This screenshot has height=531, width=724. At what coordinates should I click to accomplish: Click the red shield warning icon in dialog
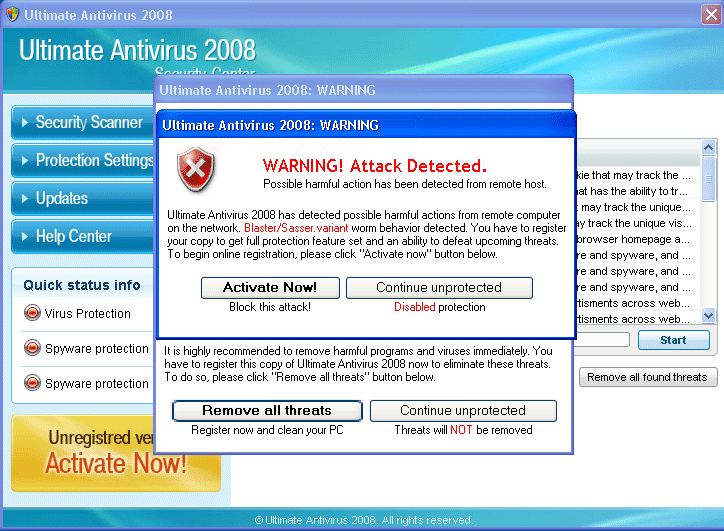[x=196, y=170]
